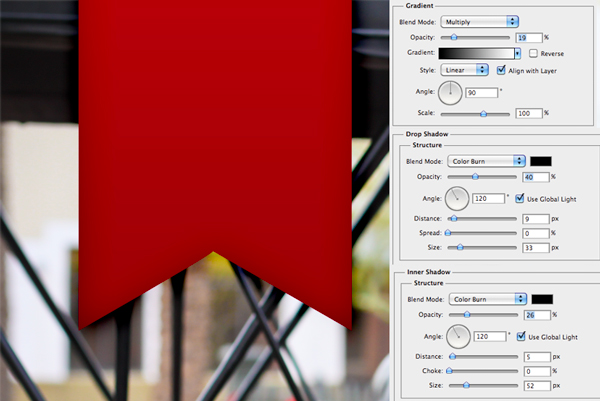The width and height of the screenshot is (600, 401).
Task: Adjust the Inner Shadow Choke slider
Action: (450, 371)
